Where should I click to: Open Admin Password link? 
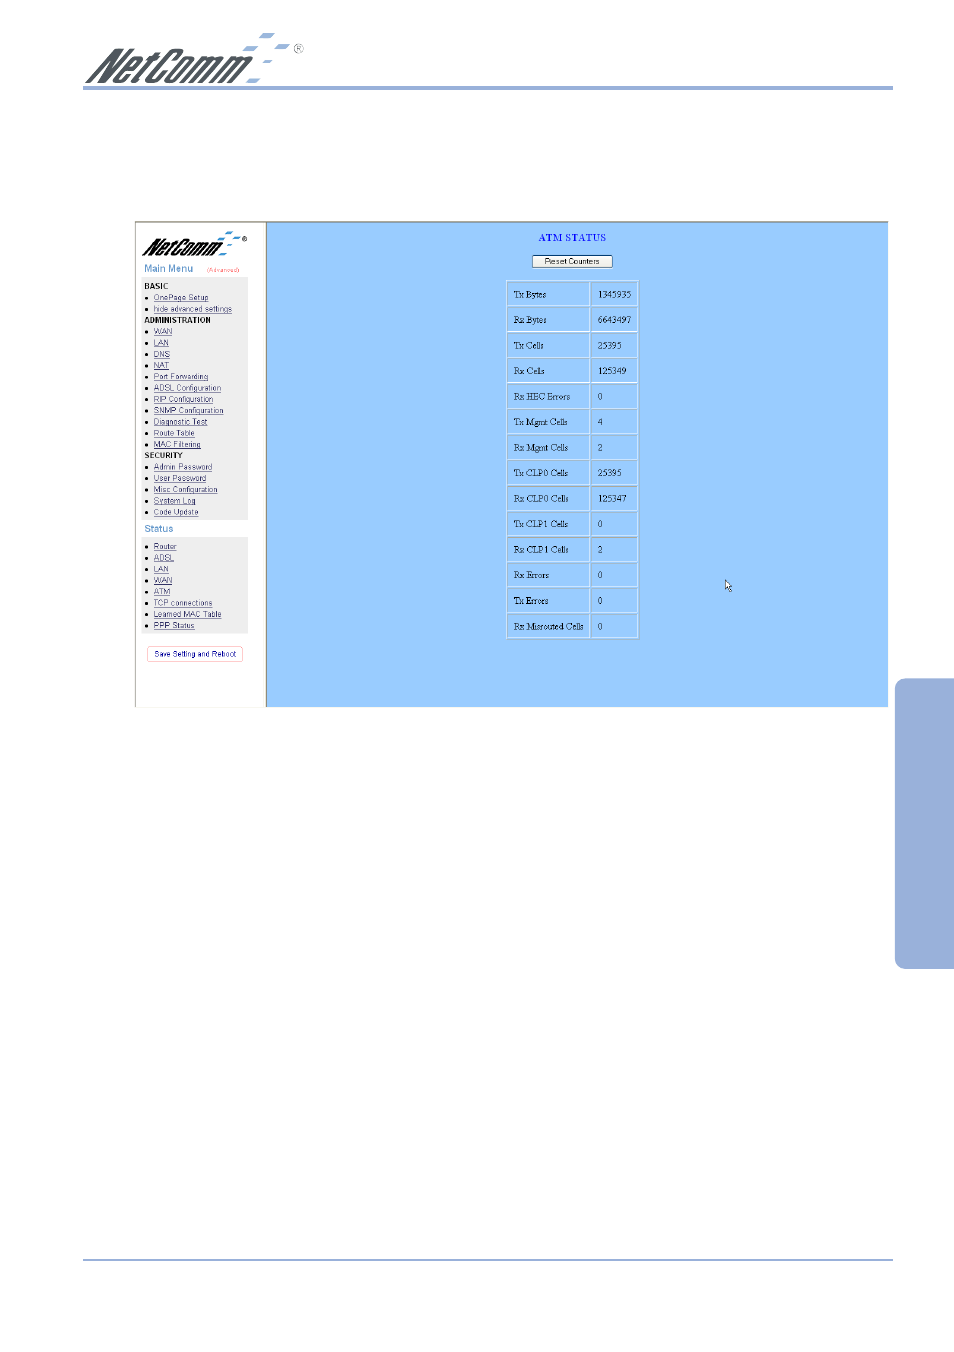coord(183,467)
